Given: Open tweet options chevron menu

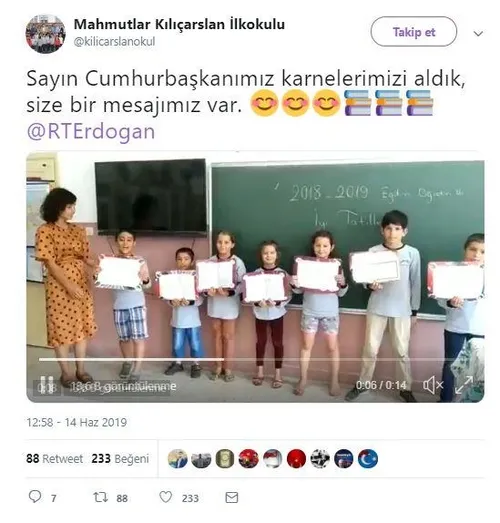Looking at the screenshot, I should [478, 33].
